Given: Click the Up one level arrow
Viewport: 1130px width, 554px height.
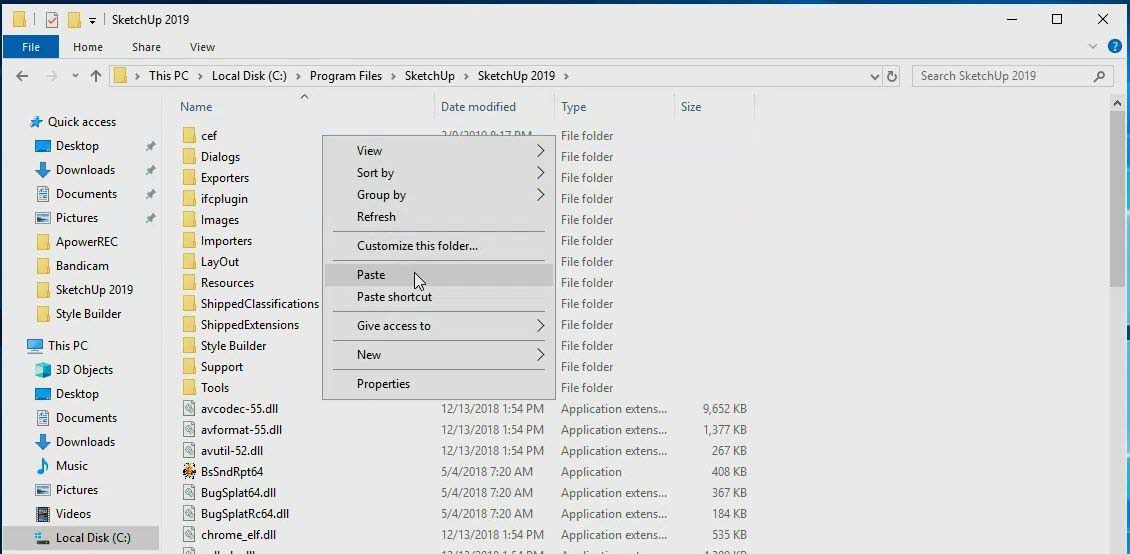Looking at the screenshot, I should tap(96, 76).
